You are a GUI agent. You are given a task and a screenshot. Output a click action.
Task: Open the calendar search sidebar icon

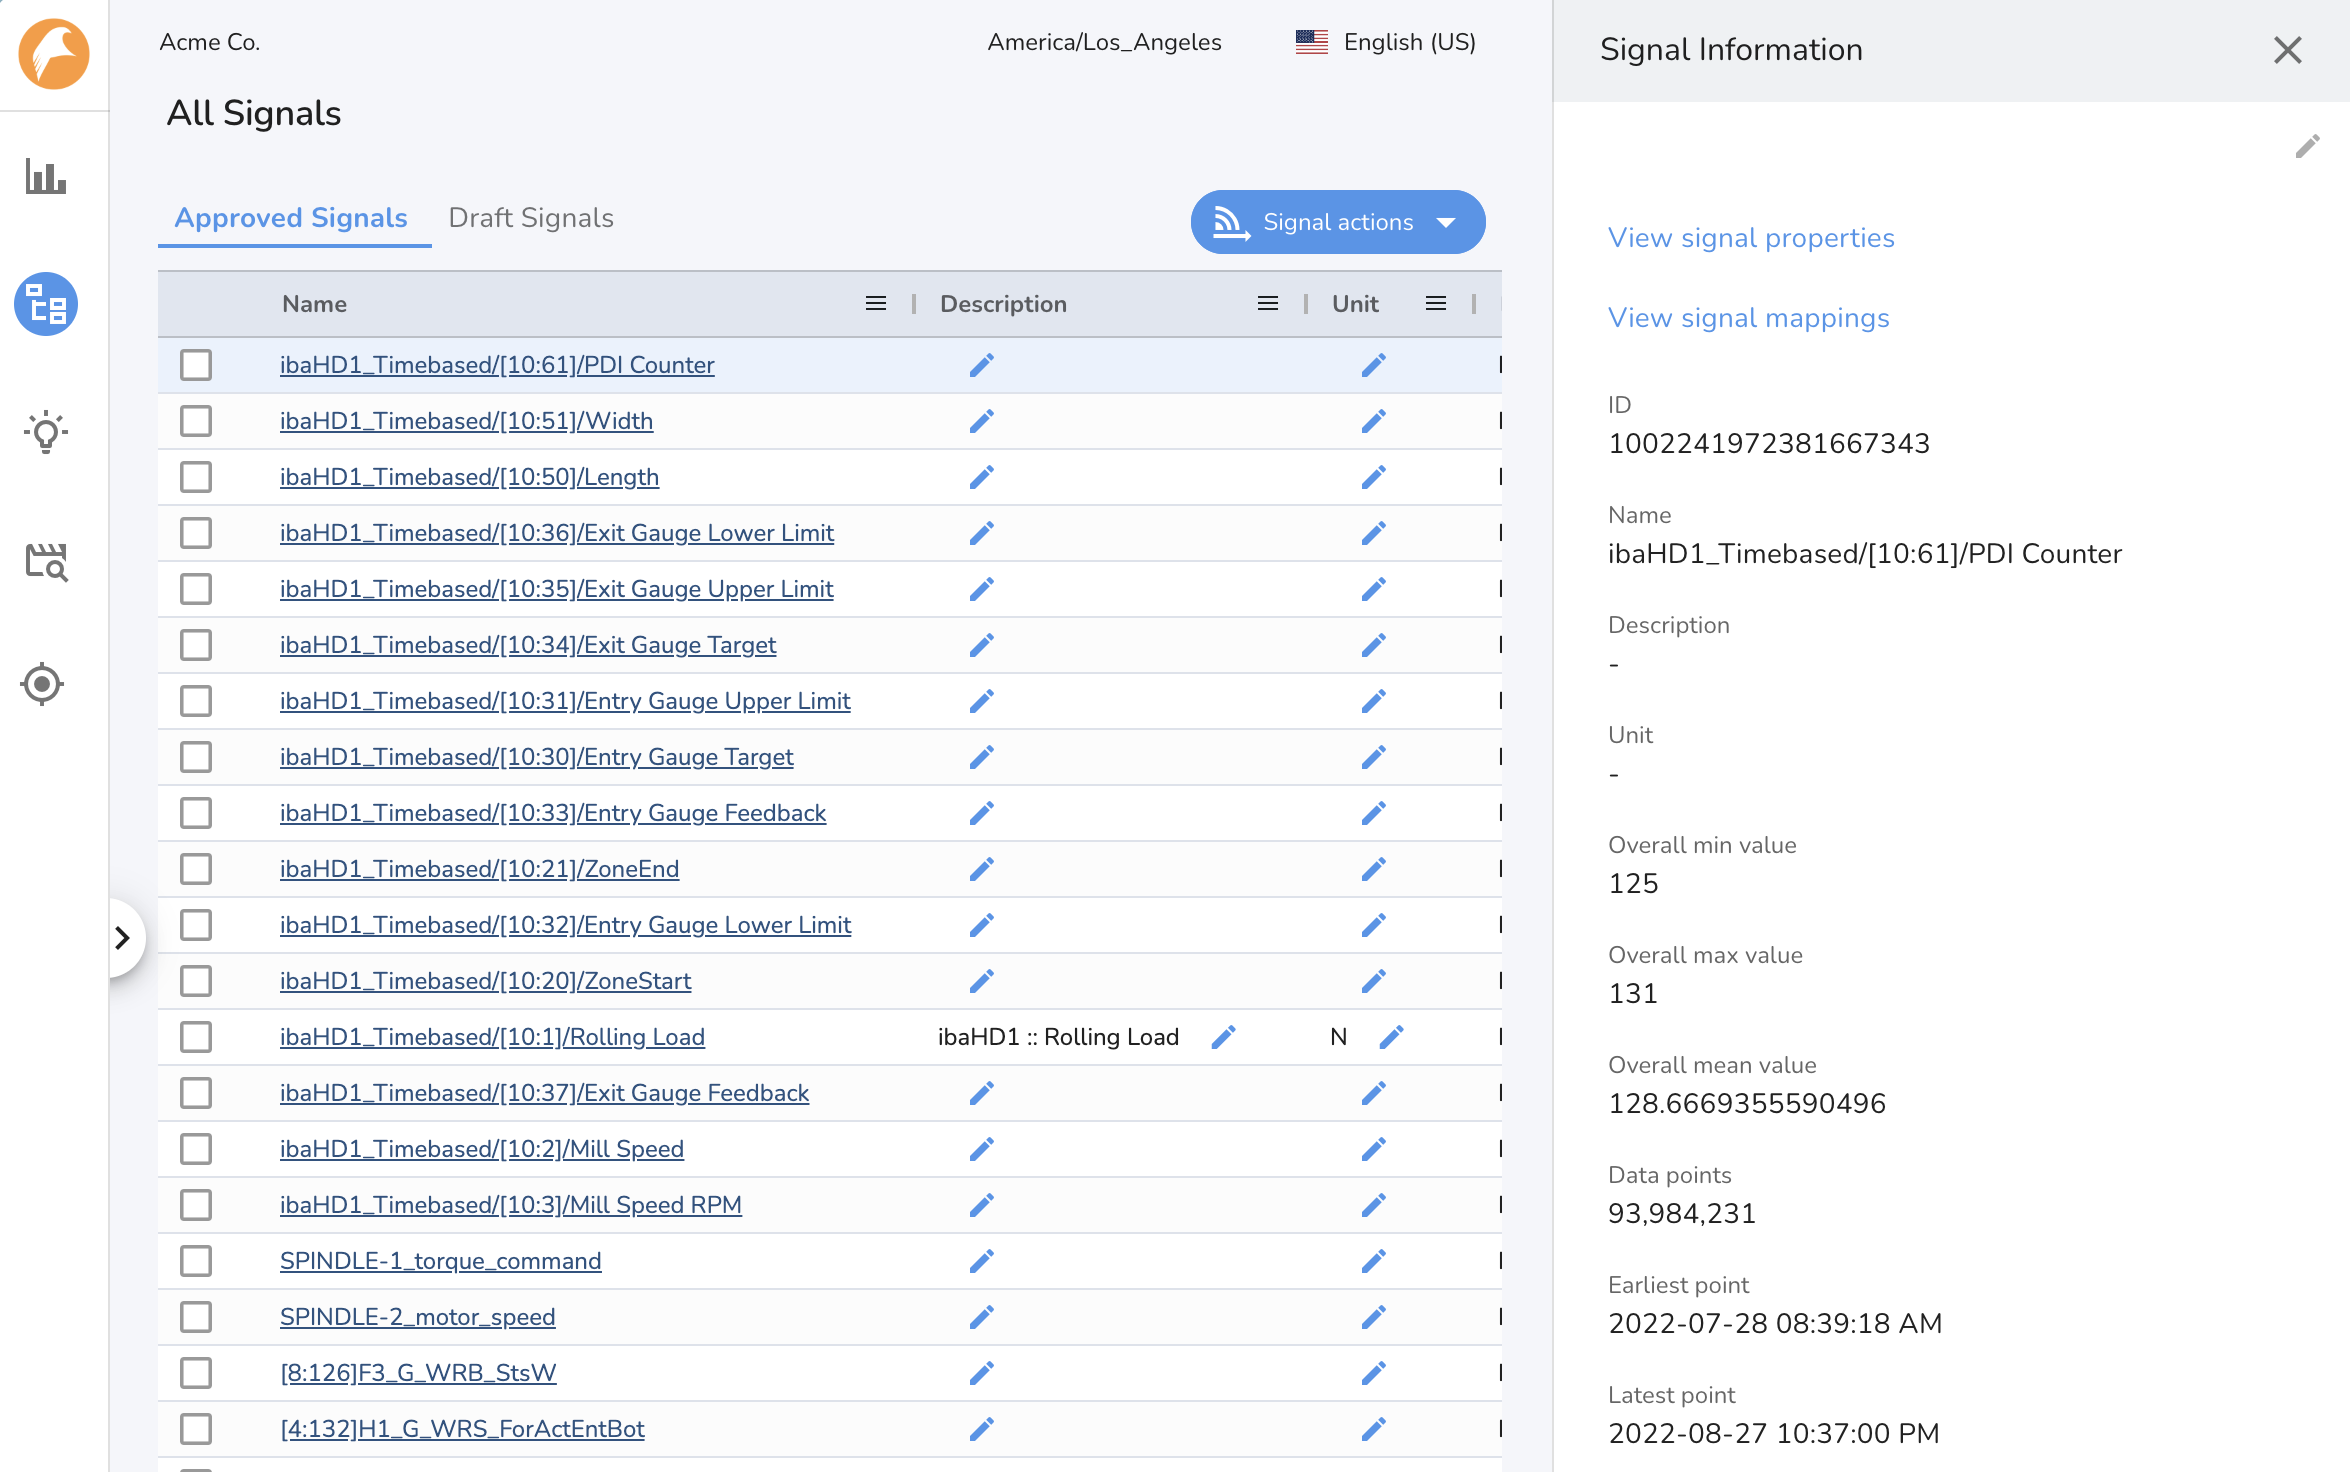coord(46,562)
